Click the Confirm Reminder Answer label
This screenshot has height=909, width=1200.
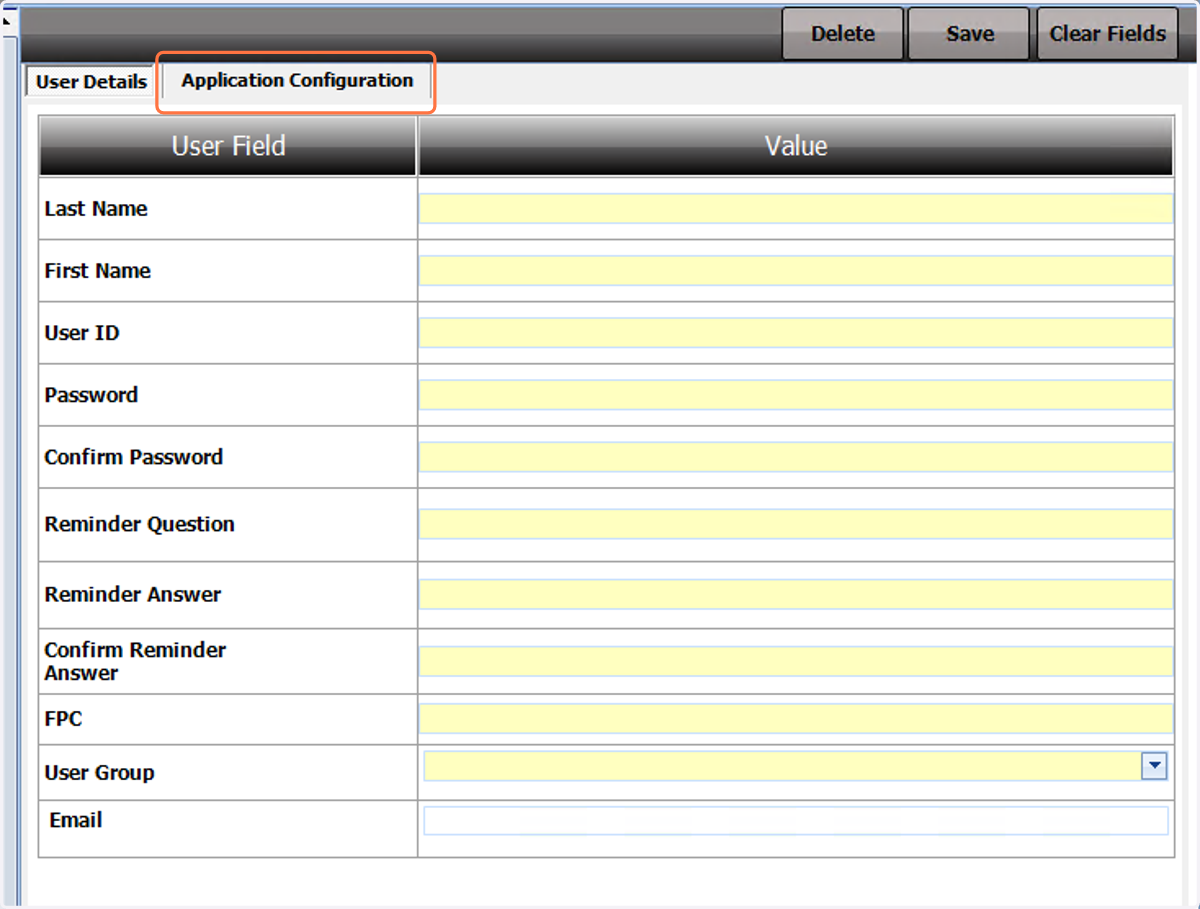tap(135, 661)
